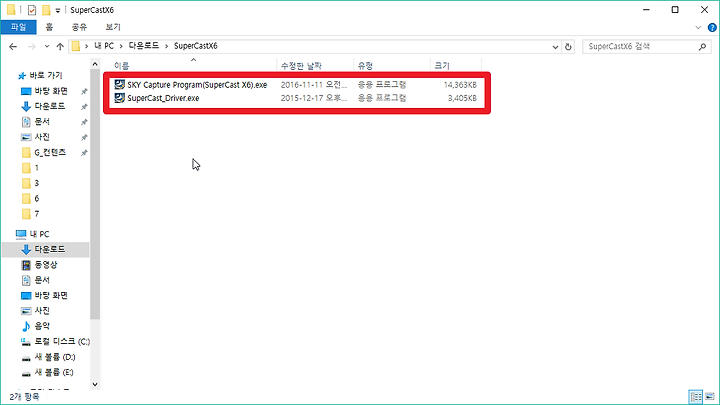The height and width of the screenshot is (405, 720).
Task: Open 바탕 화면 under quick access
Action: (51, 91)
